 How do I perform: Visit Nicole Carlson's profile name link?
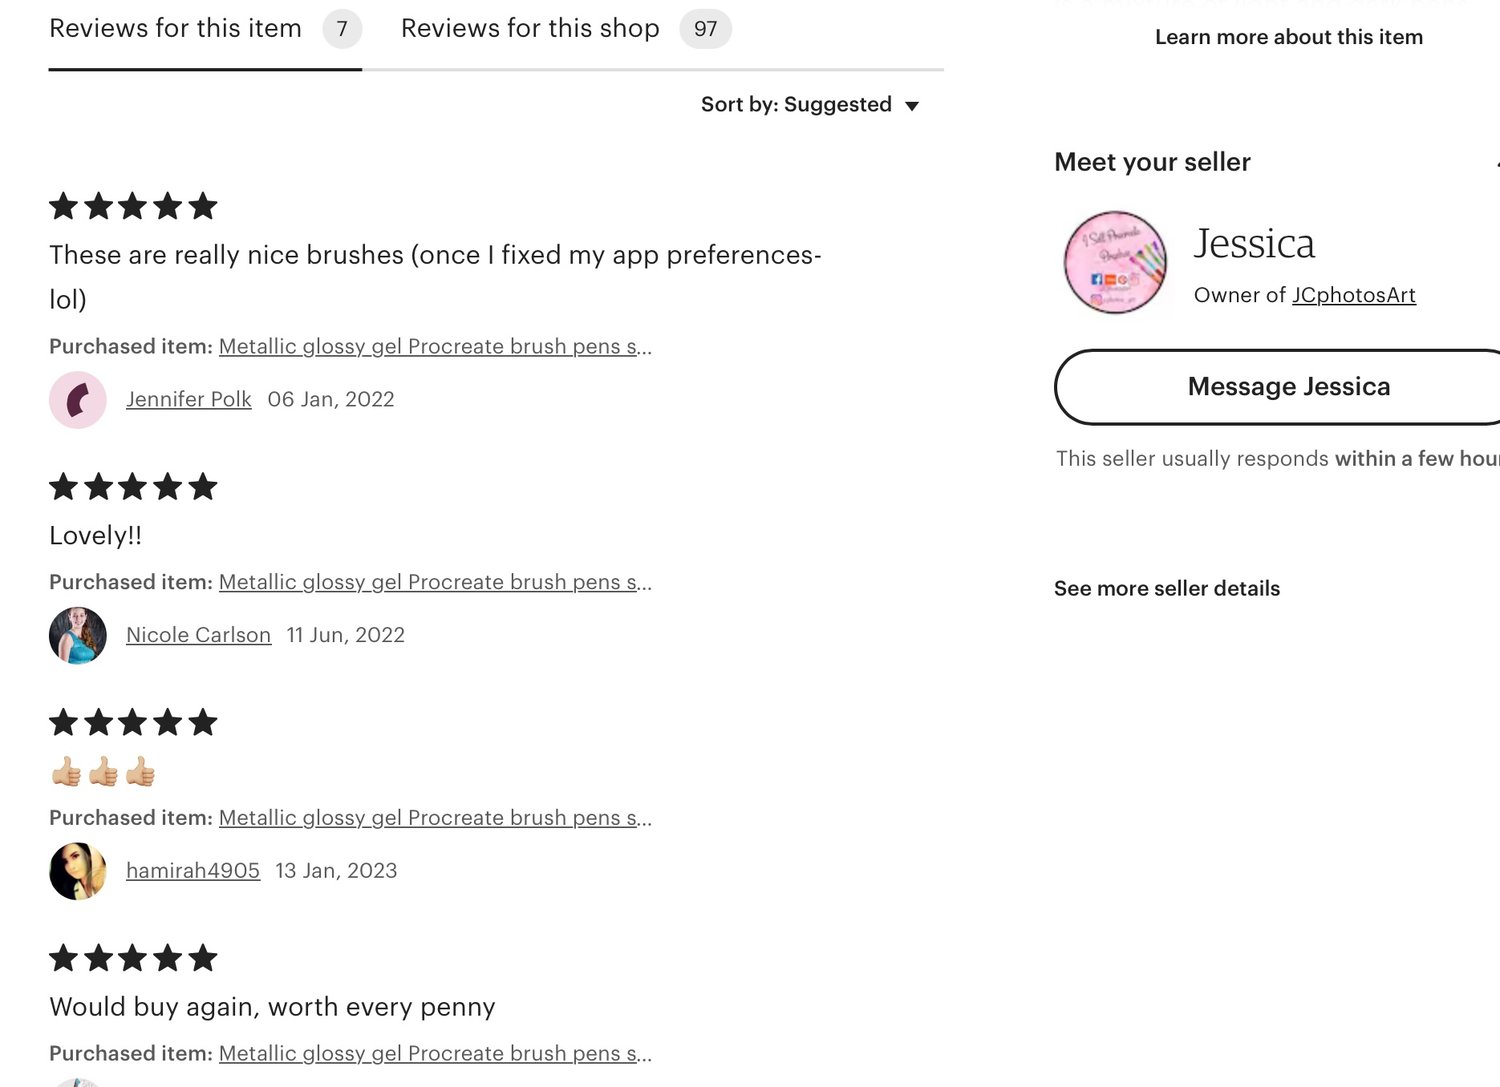click(x=198, y=635)
